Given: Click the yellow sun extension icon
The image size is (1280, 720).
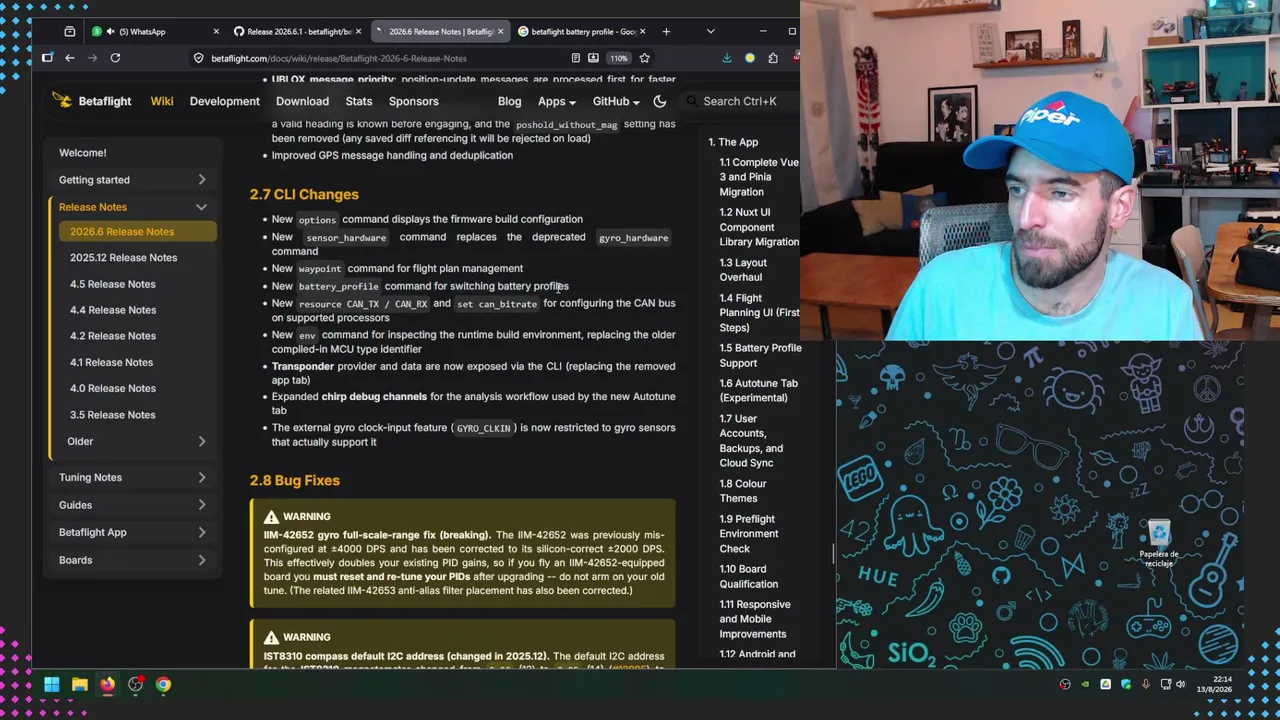Looking at the screenshot, I should (750, 58).
